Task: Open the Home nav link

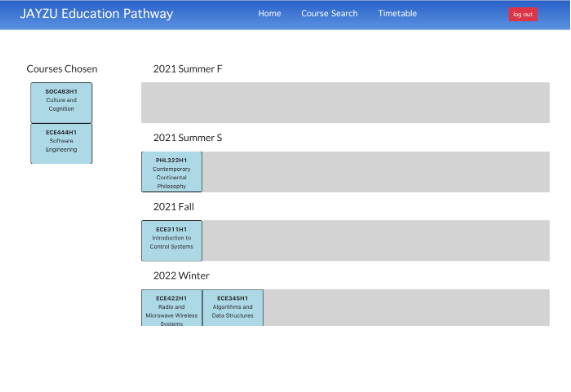Action: point(269,13)
